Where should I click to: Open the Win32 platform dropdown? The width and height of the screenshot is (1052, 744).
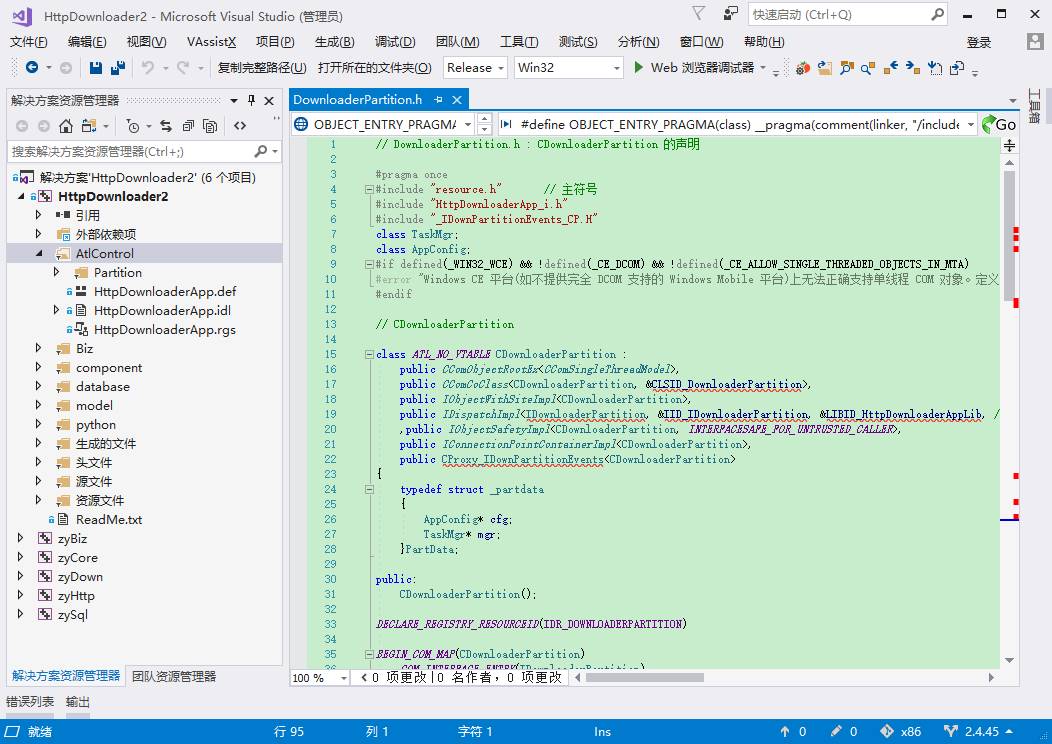tap(569, 68)
